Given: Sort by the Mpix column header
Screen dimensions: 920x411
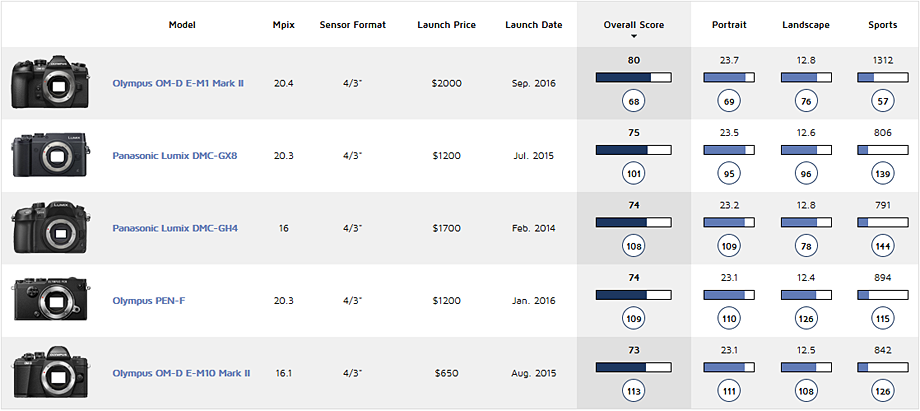Looking at the screenshot, I should (x=283, y=25).
